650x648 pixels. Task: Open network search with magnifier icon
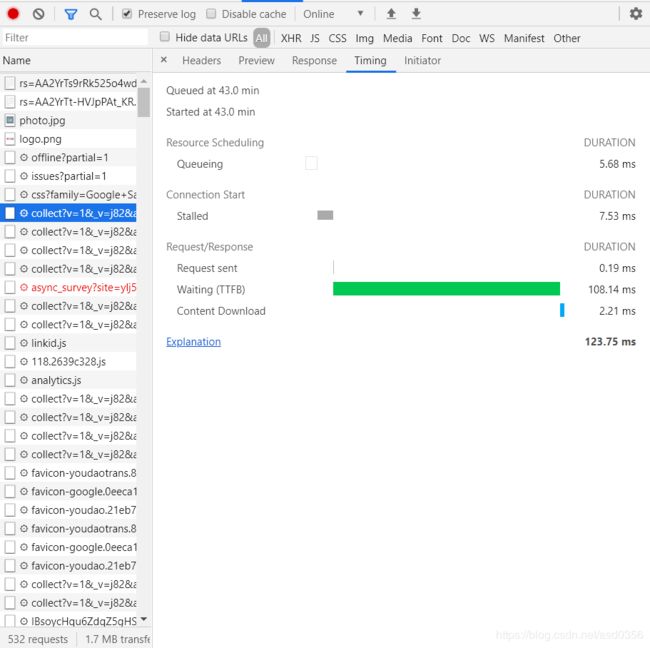click(95, 15)
